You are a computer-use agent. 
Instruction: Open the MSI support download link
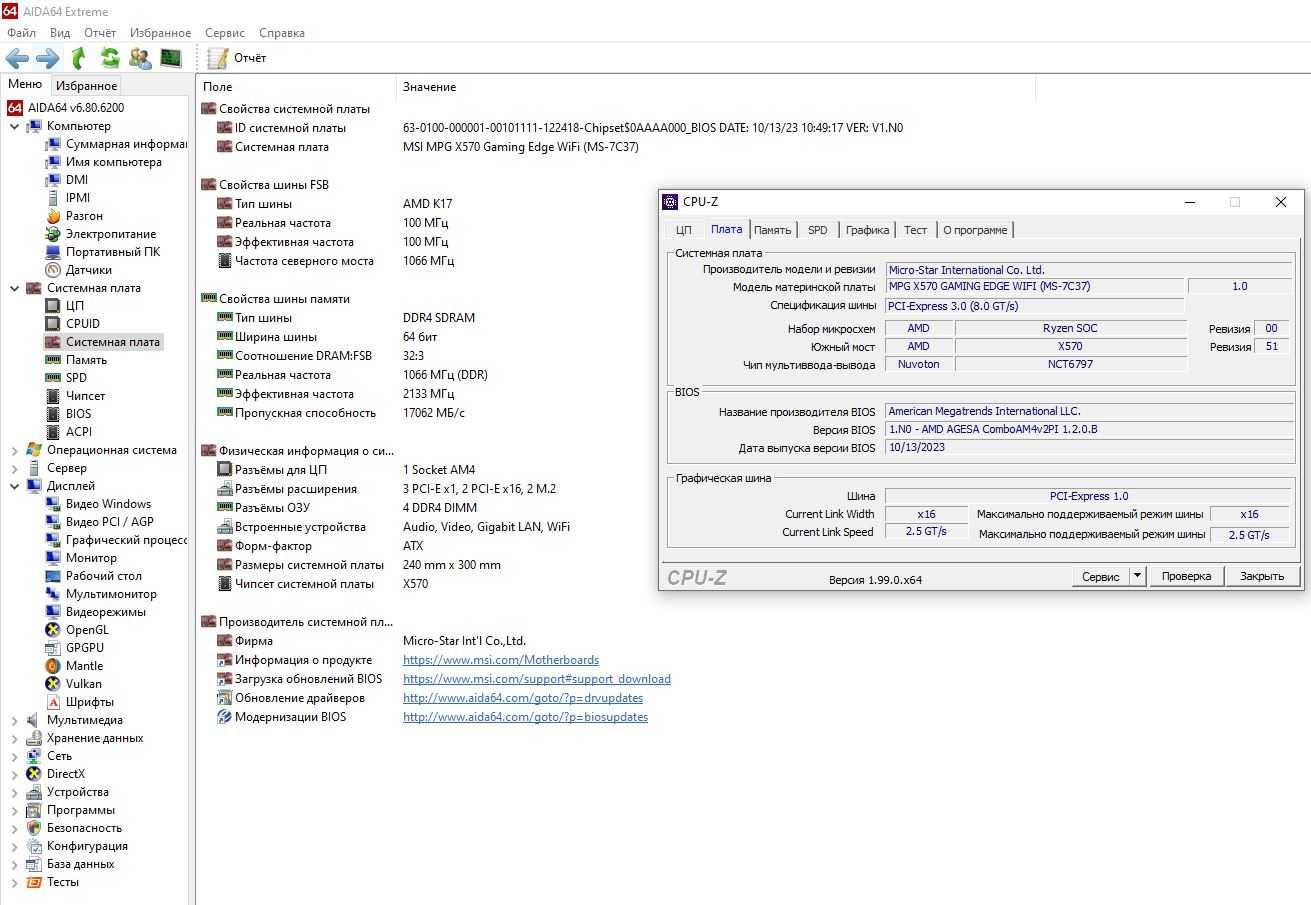tap(537, 679)
